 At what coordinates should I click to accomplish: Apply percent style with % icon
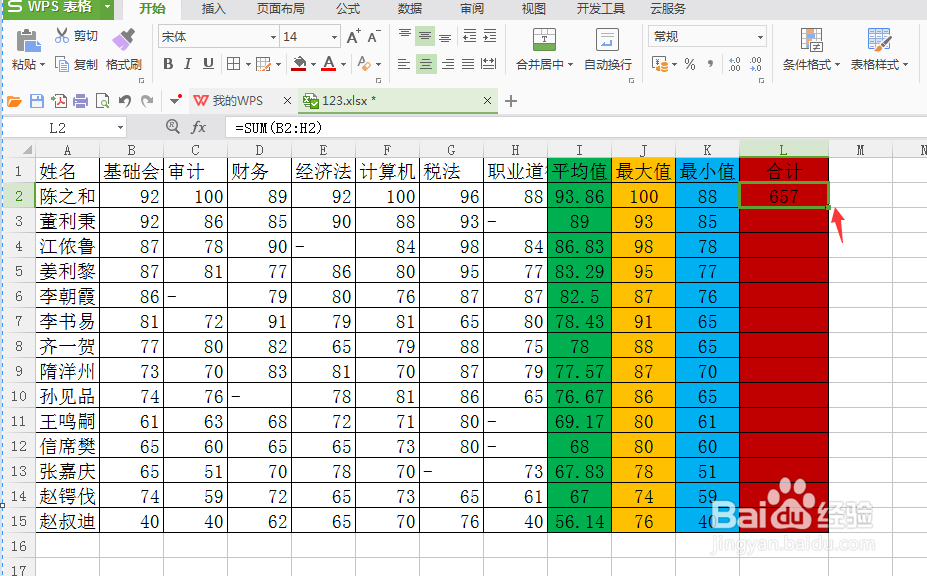tap(690, 64)
